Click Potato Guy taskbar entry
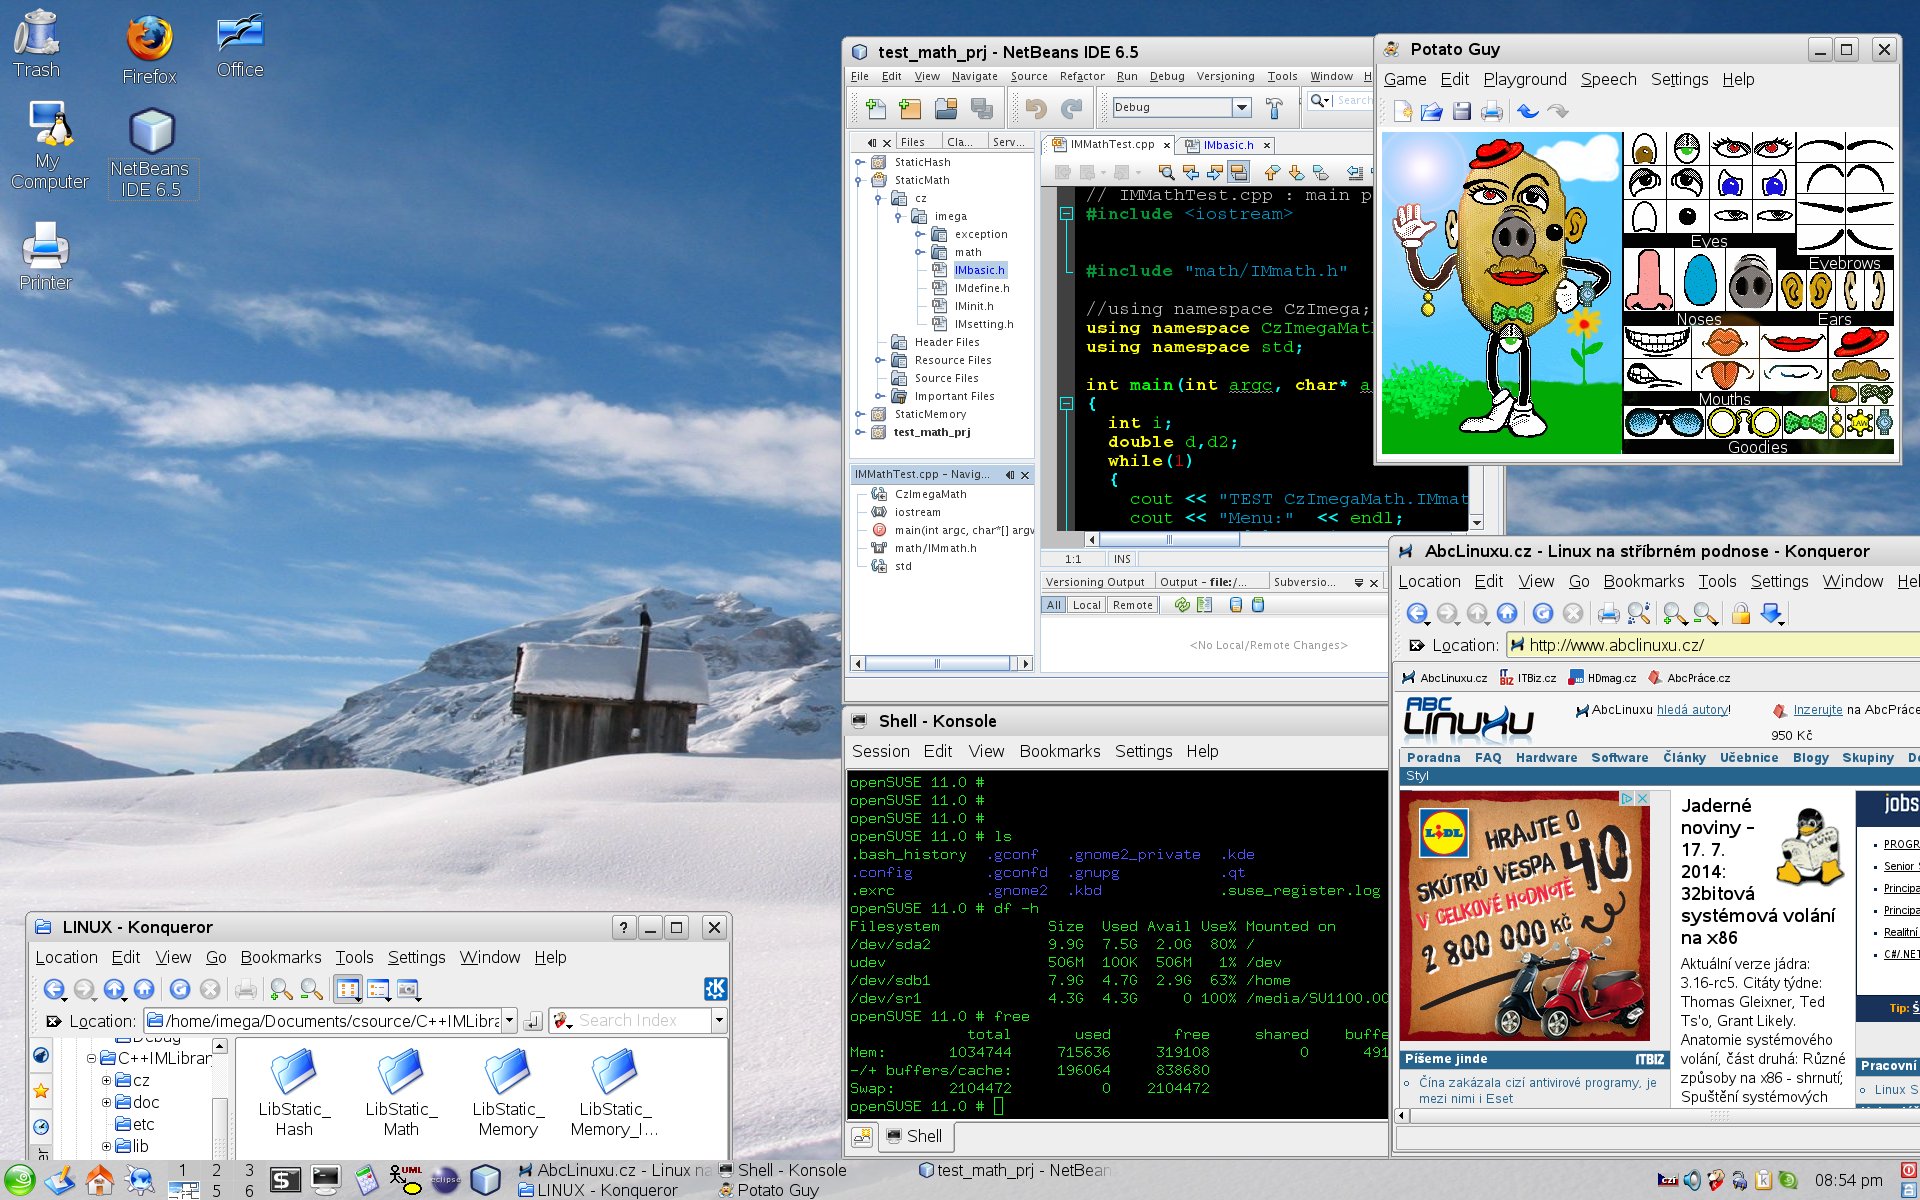 (768, 1190)
